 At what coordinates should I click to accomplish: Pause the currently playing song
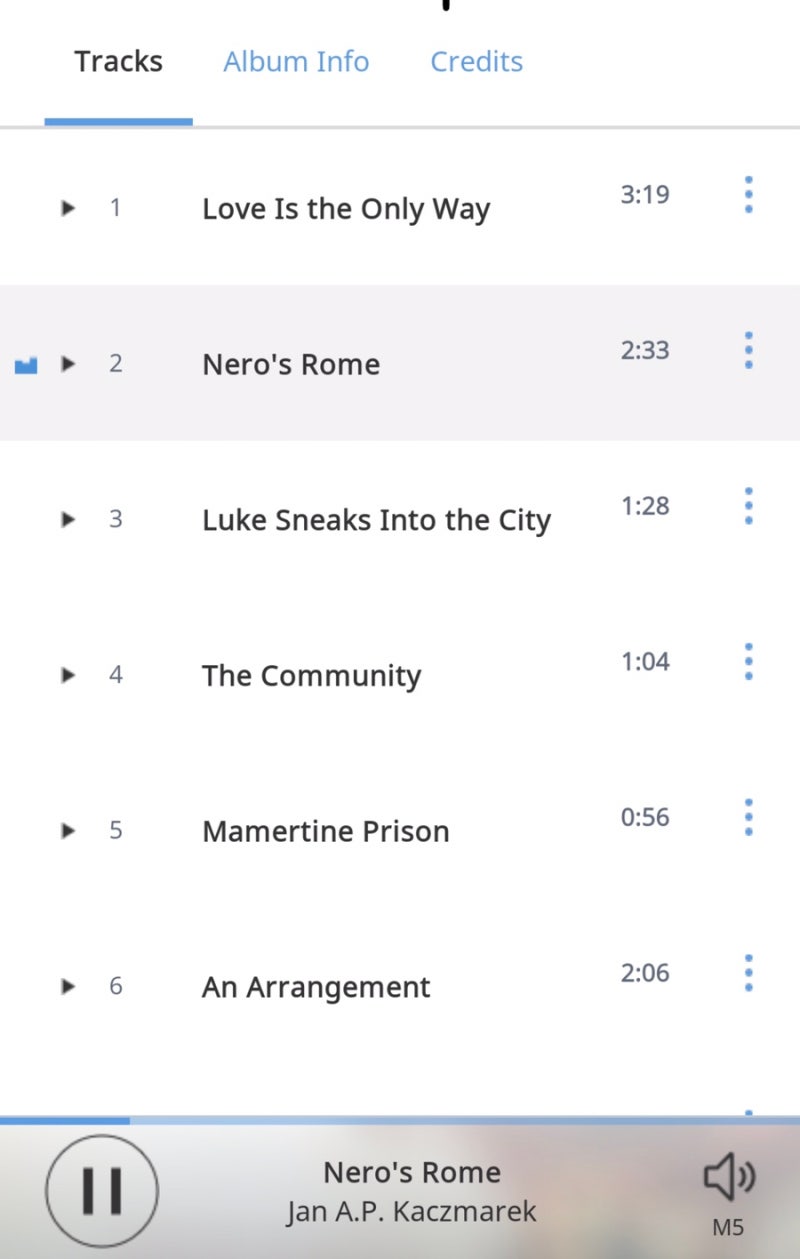tap(102, 1190)
